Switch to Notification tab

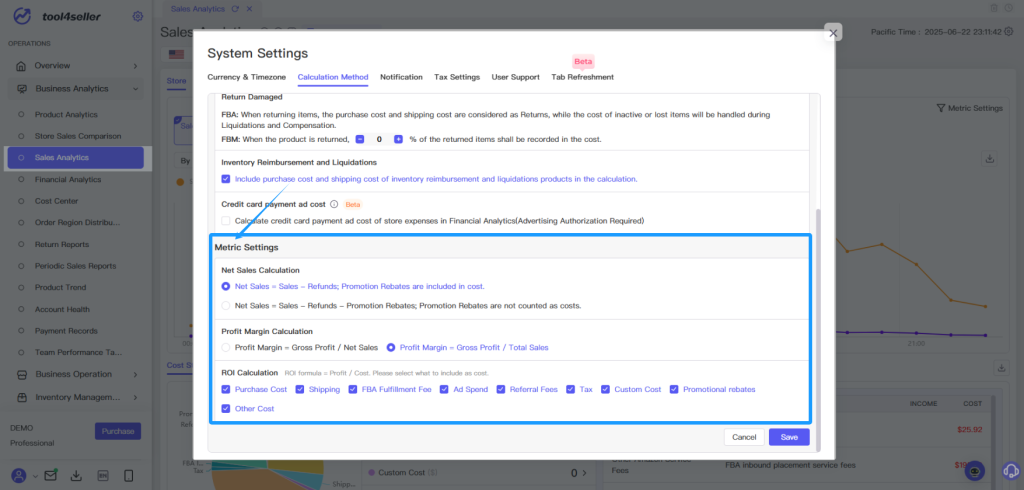pyautogui.click(x=401, y=77)
